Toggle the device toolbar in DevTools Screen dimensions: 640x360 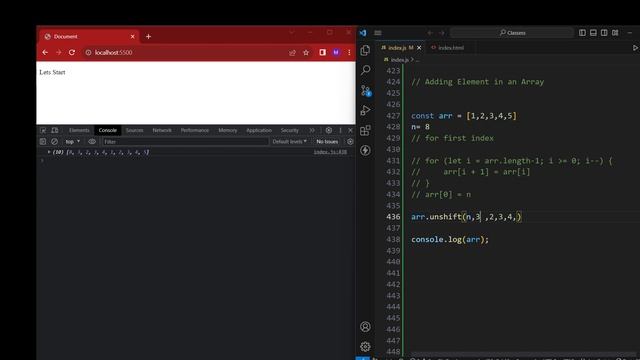[55, 130]
